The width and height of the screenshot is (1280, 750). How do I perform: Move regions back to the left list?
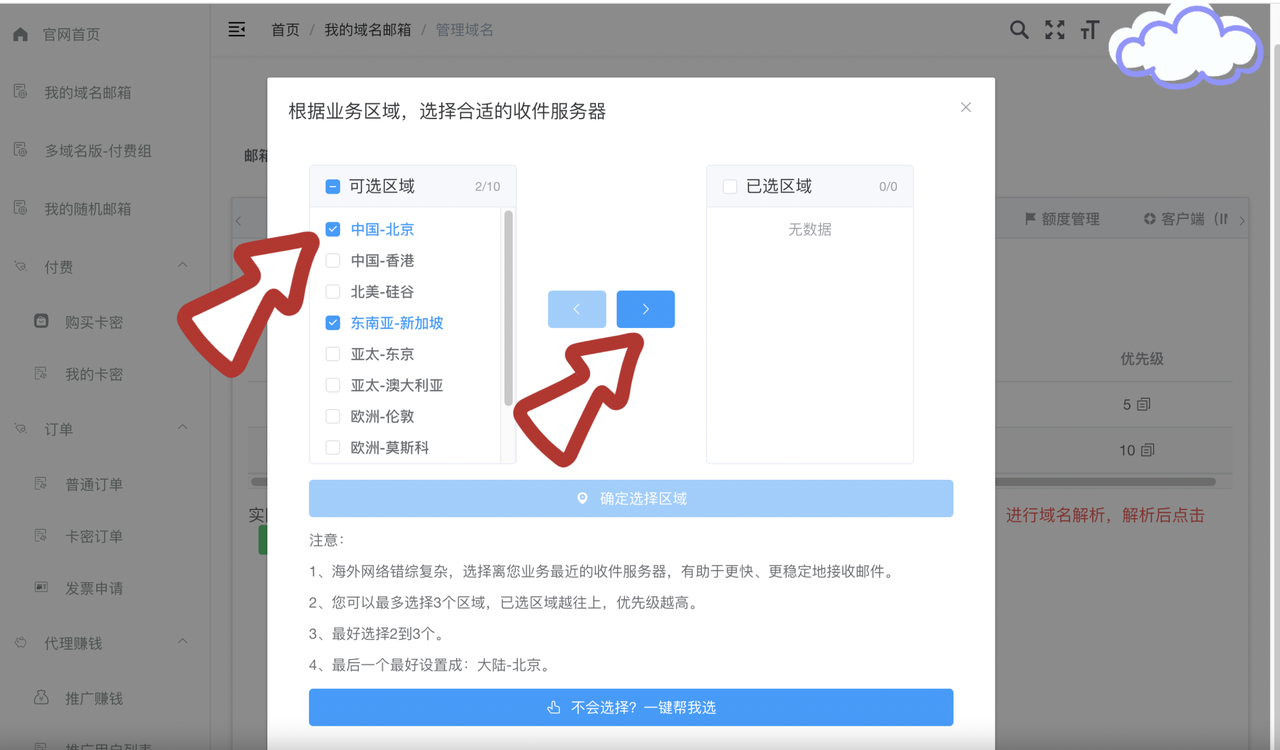(x=577, y=309)
